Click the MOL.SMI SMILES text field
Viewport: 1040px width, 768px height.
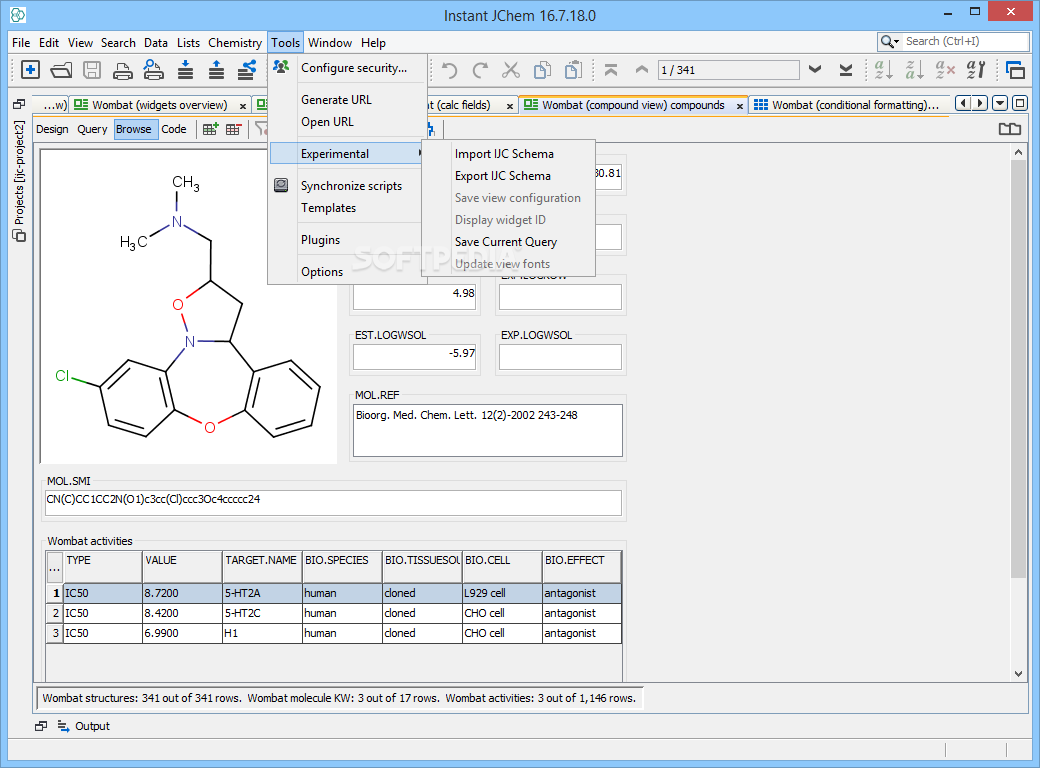point(334,503)
